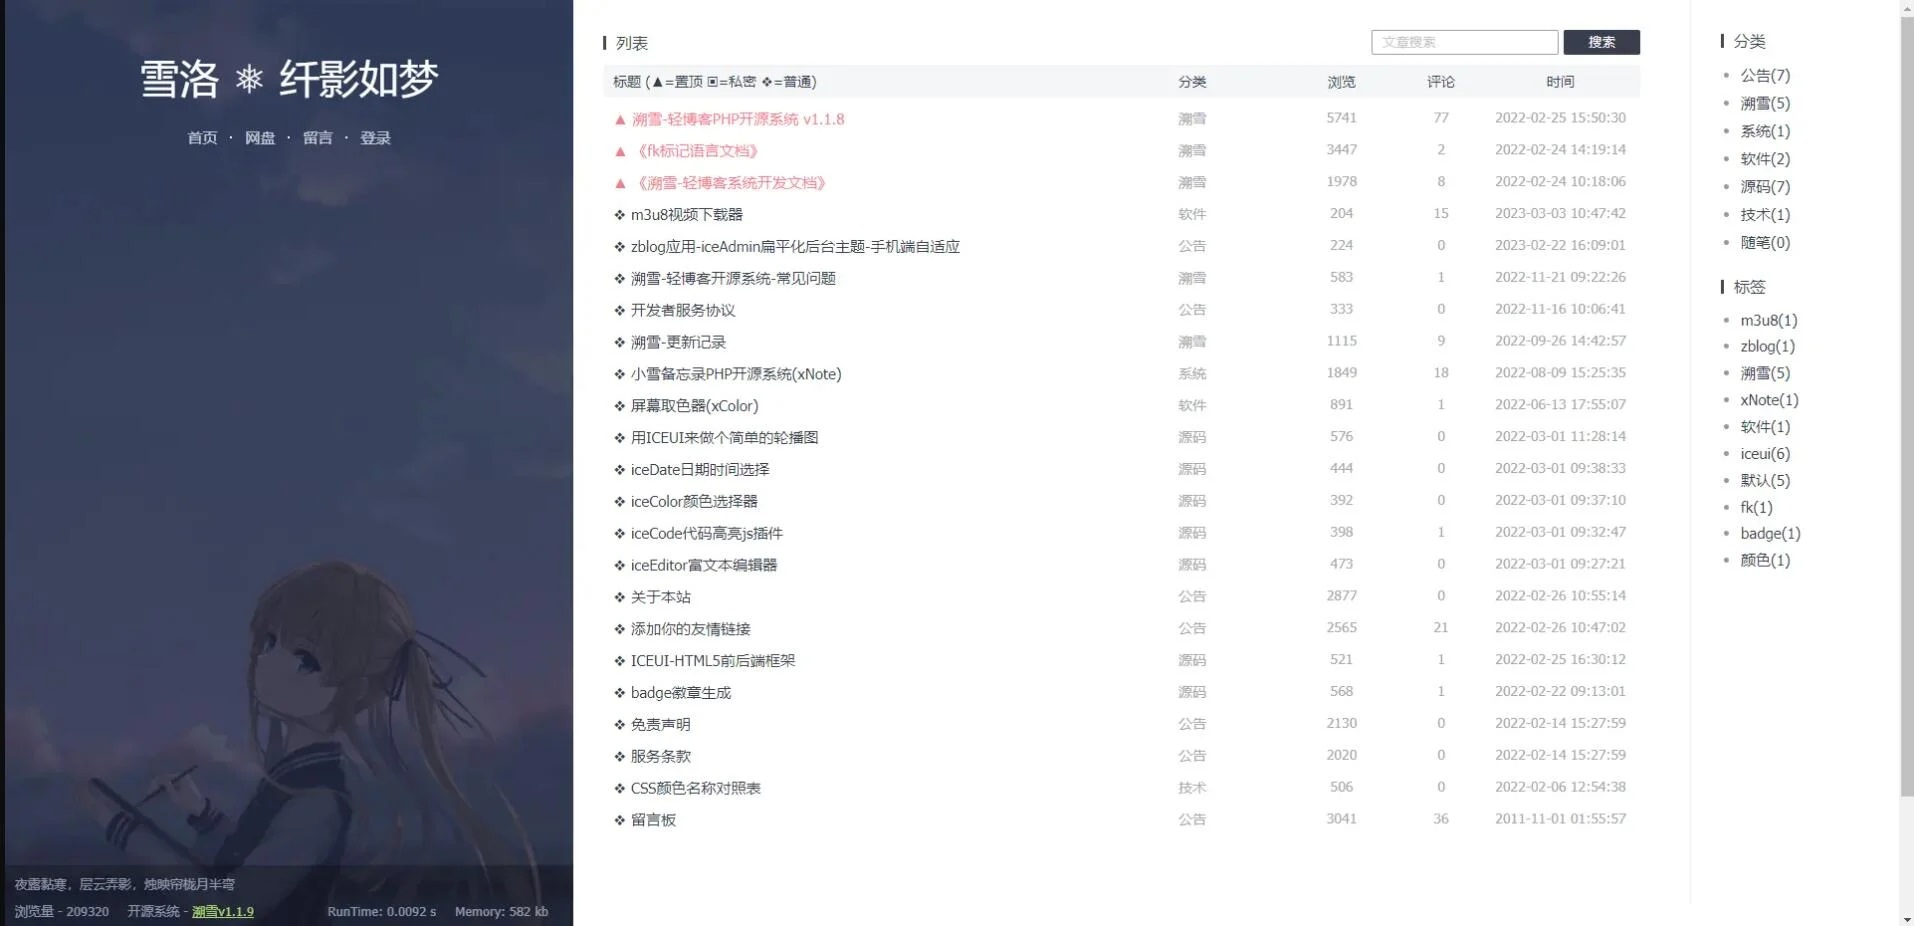1914x926 pixels.
Task: Select the 随笔 category in sidebar
Action: (x=1764, y=242)
